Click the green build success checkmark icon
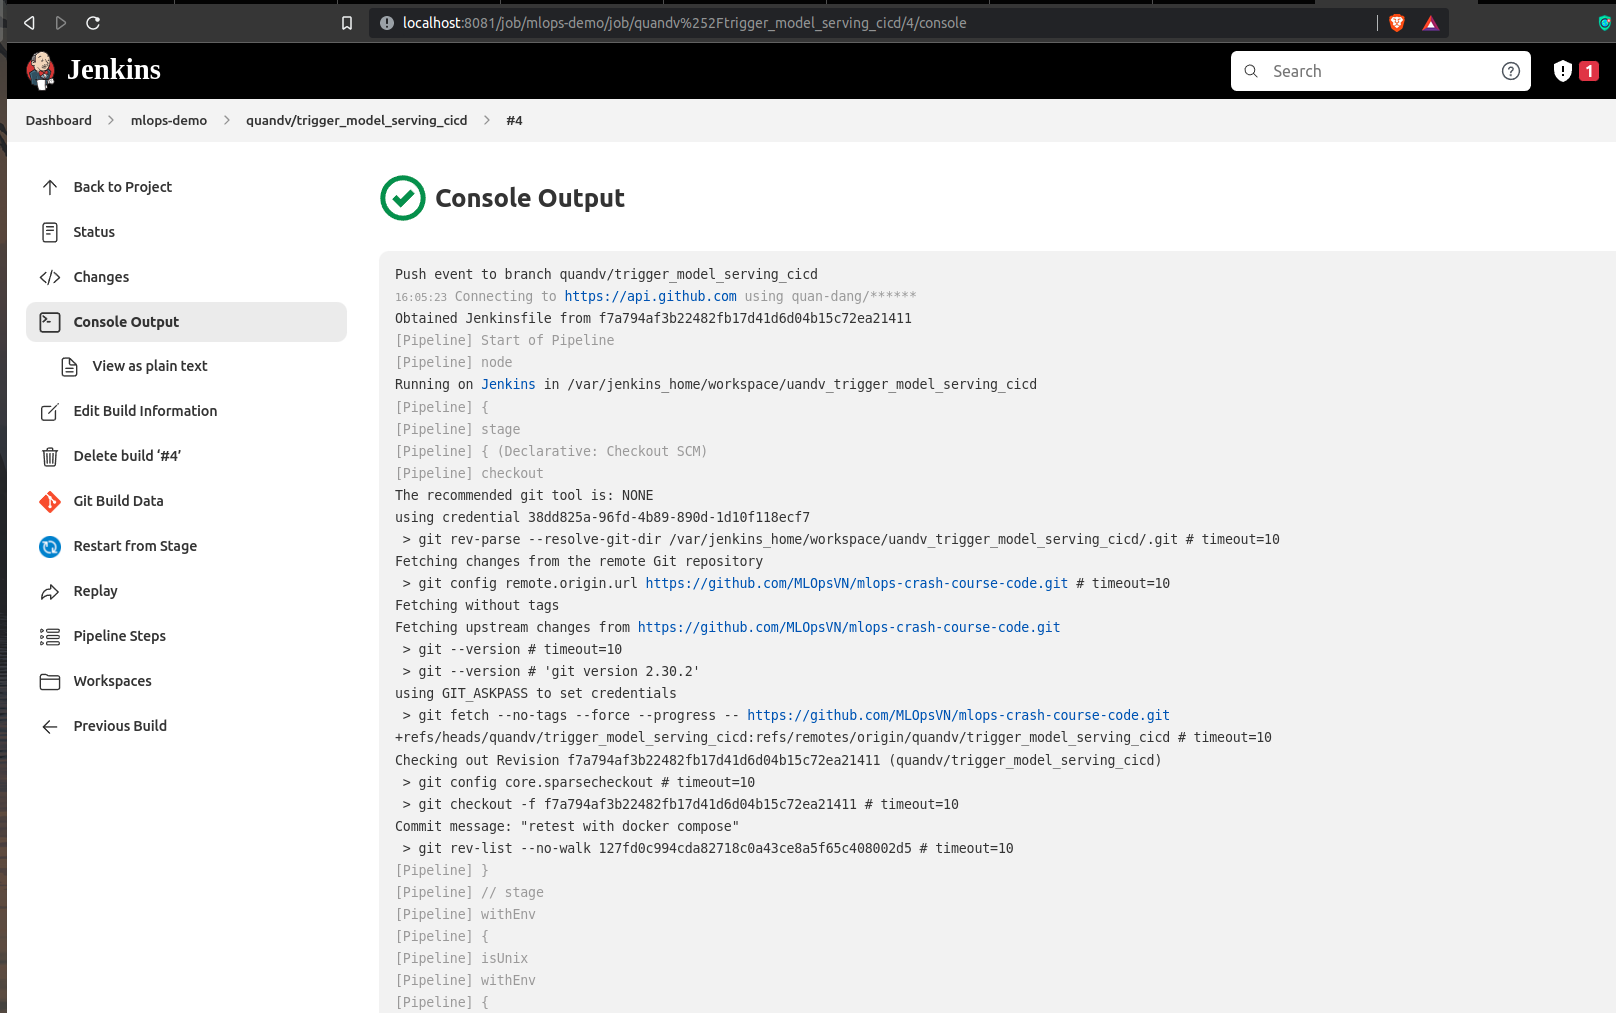 [x=403, y=198]
